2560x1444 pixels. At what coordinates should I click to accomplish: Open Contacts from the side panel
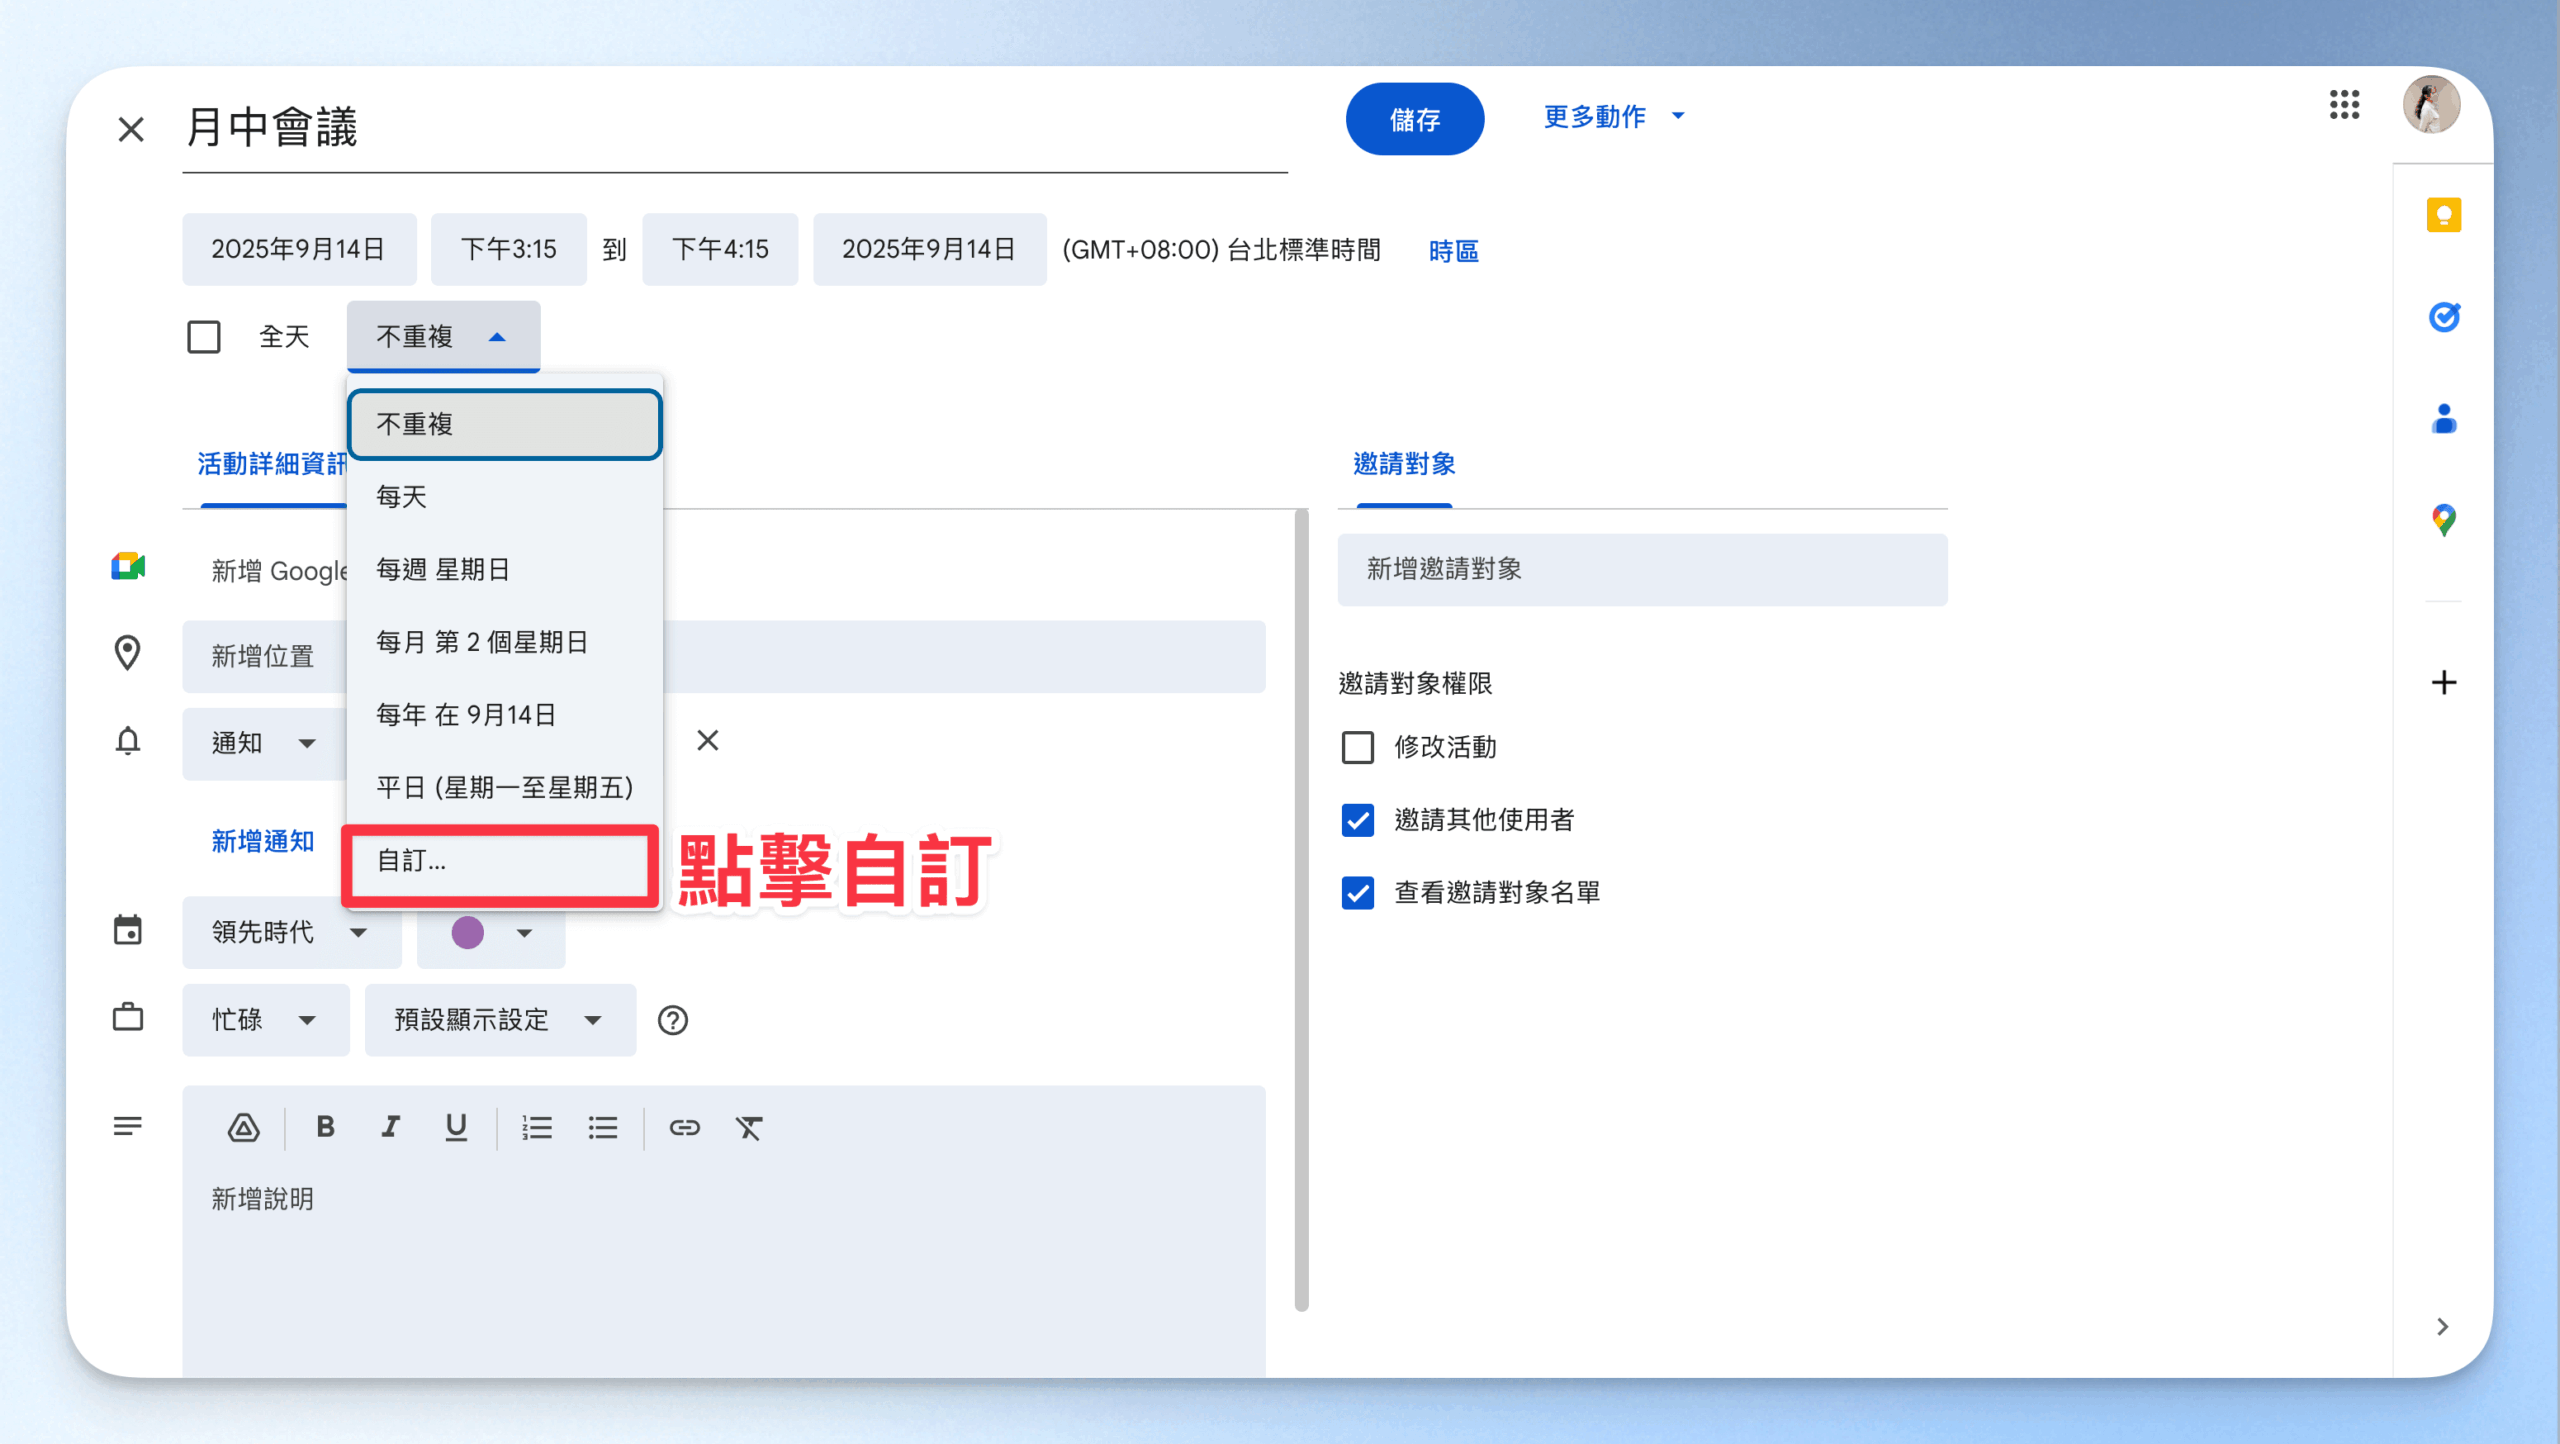[x=2443, y=419]
